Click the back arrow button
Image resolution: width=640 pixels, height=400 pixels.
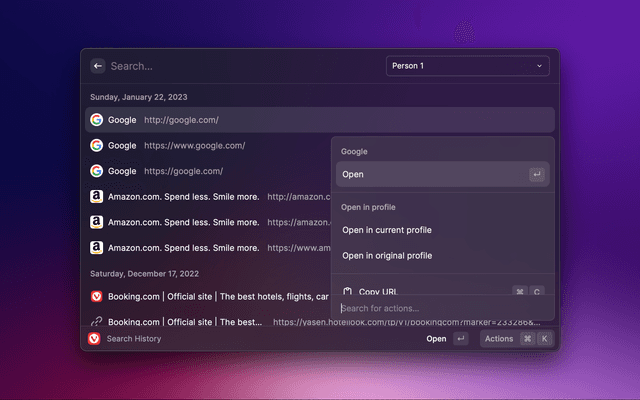[98, 66]
